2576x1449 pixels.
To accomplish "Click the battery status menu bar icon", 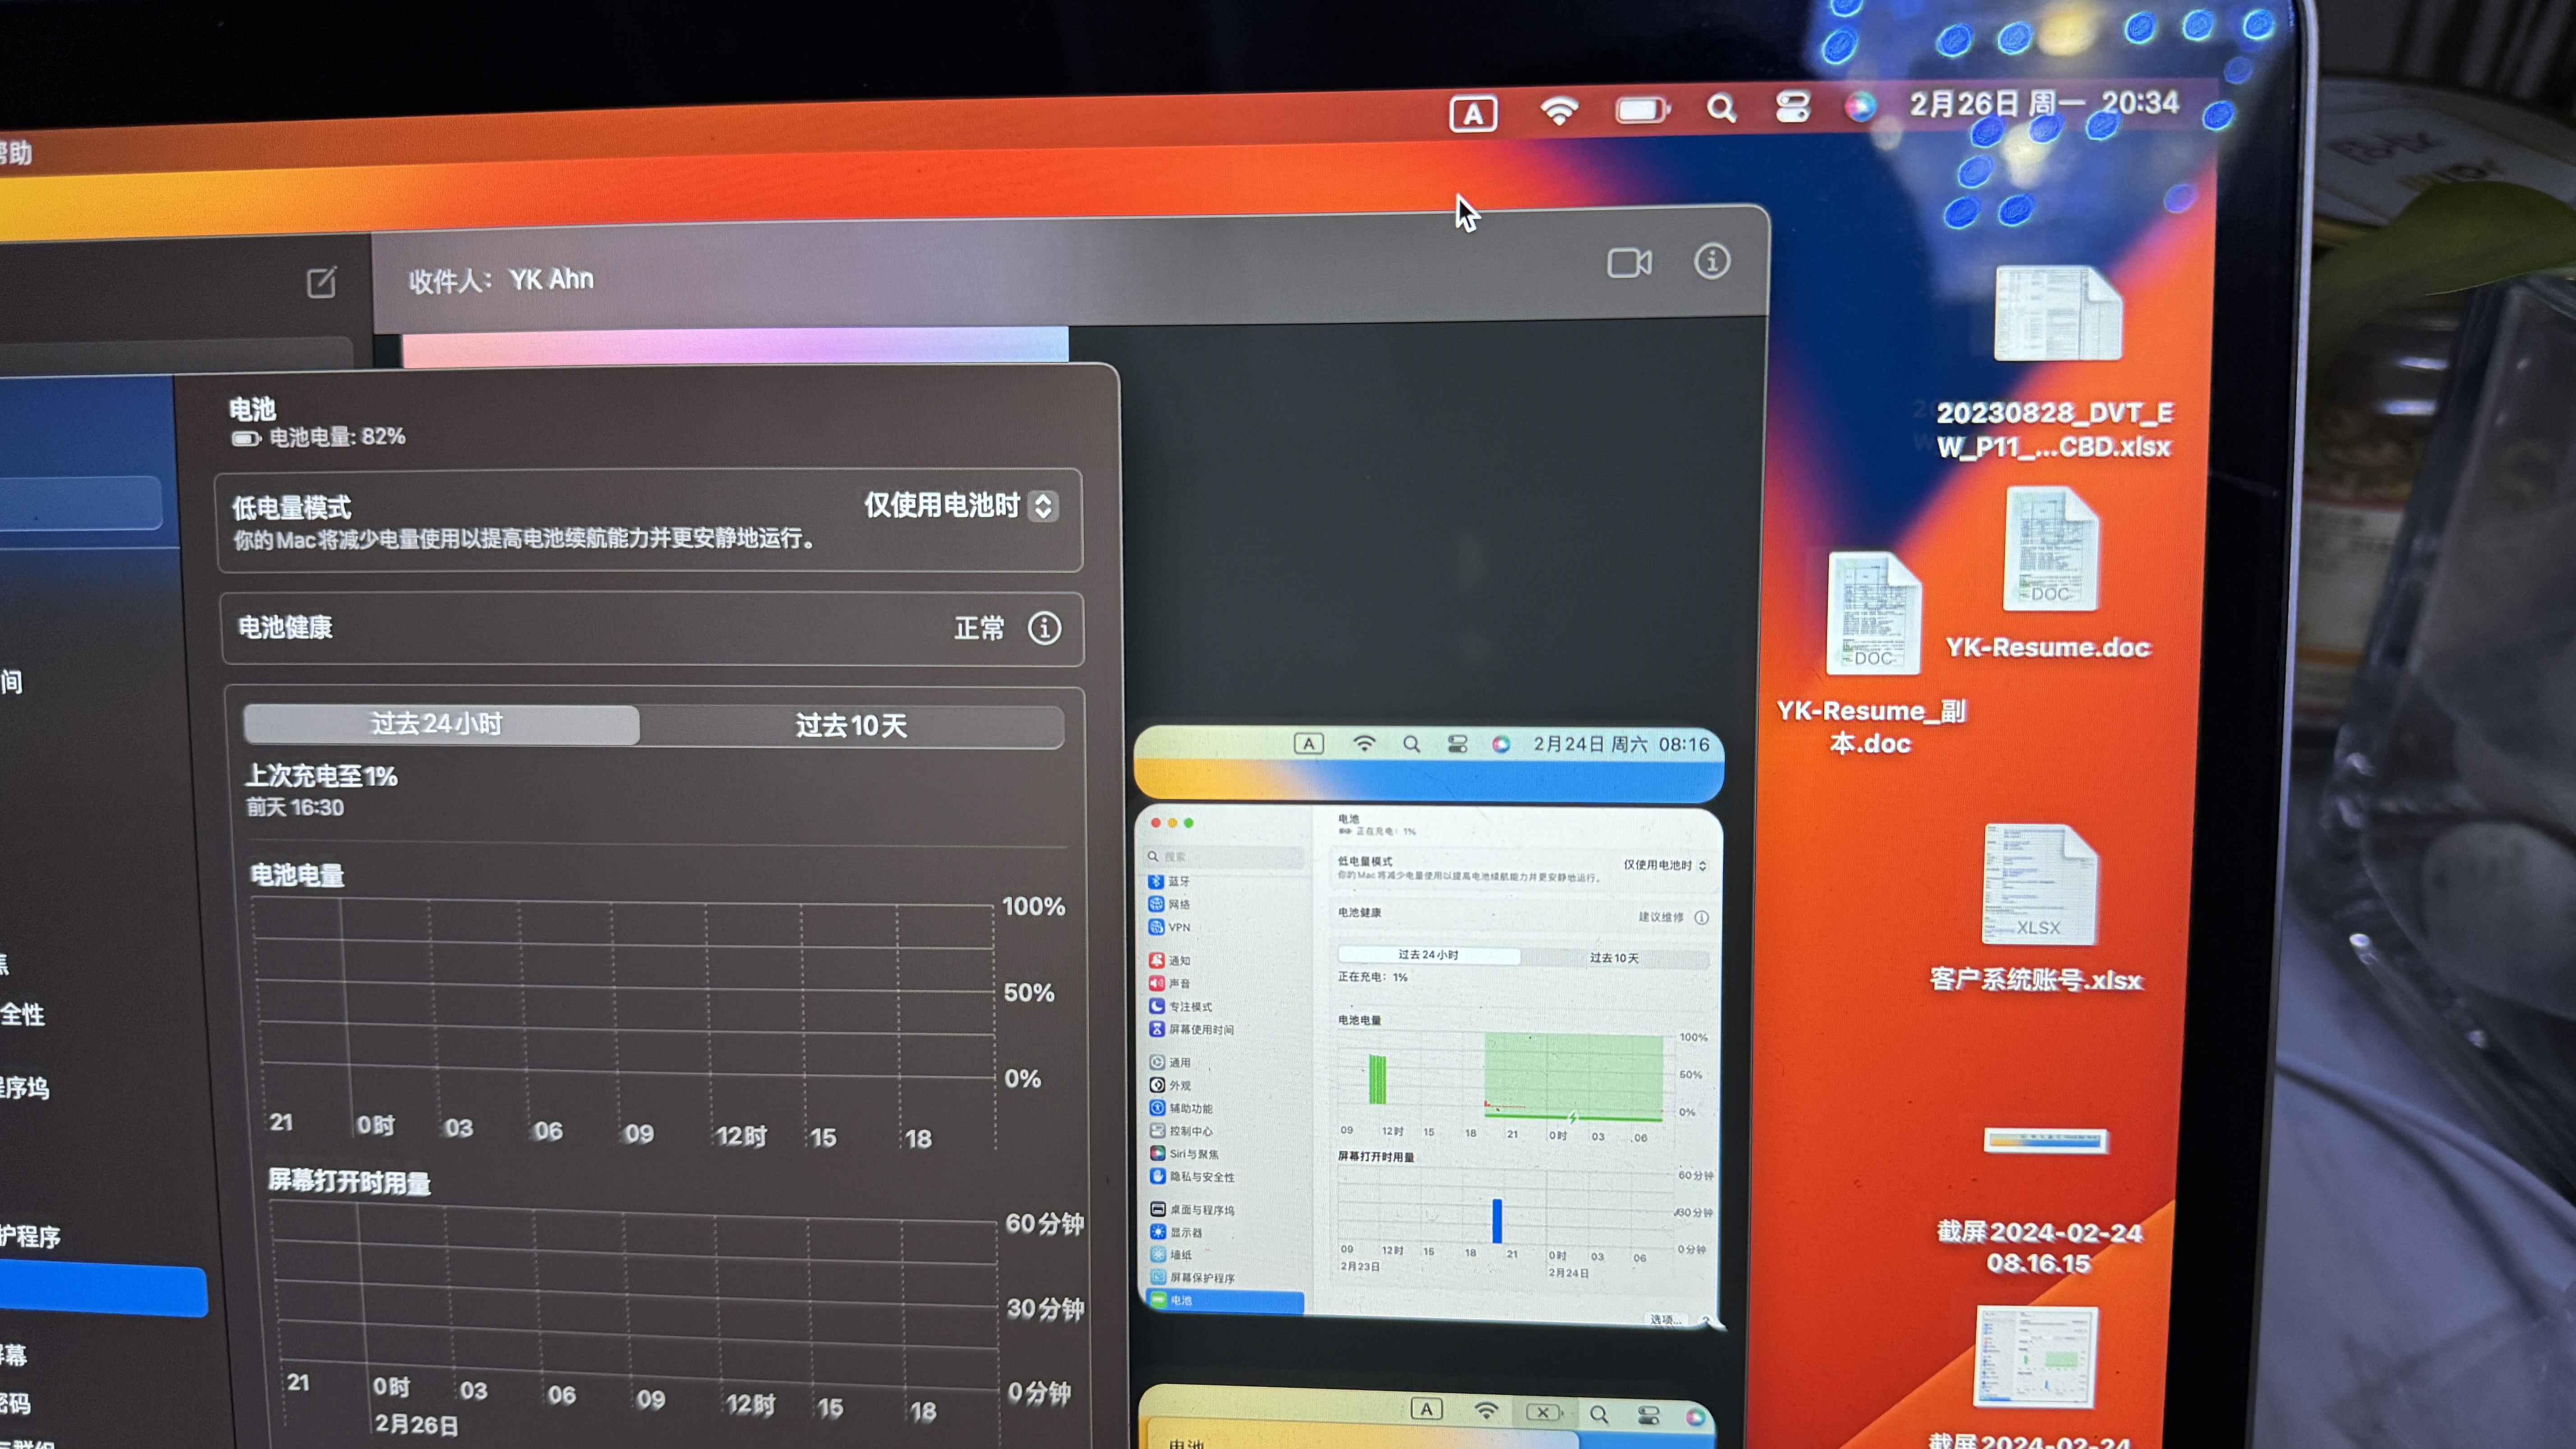I will [x=1641, y=109].
